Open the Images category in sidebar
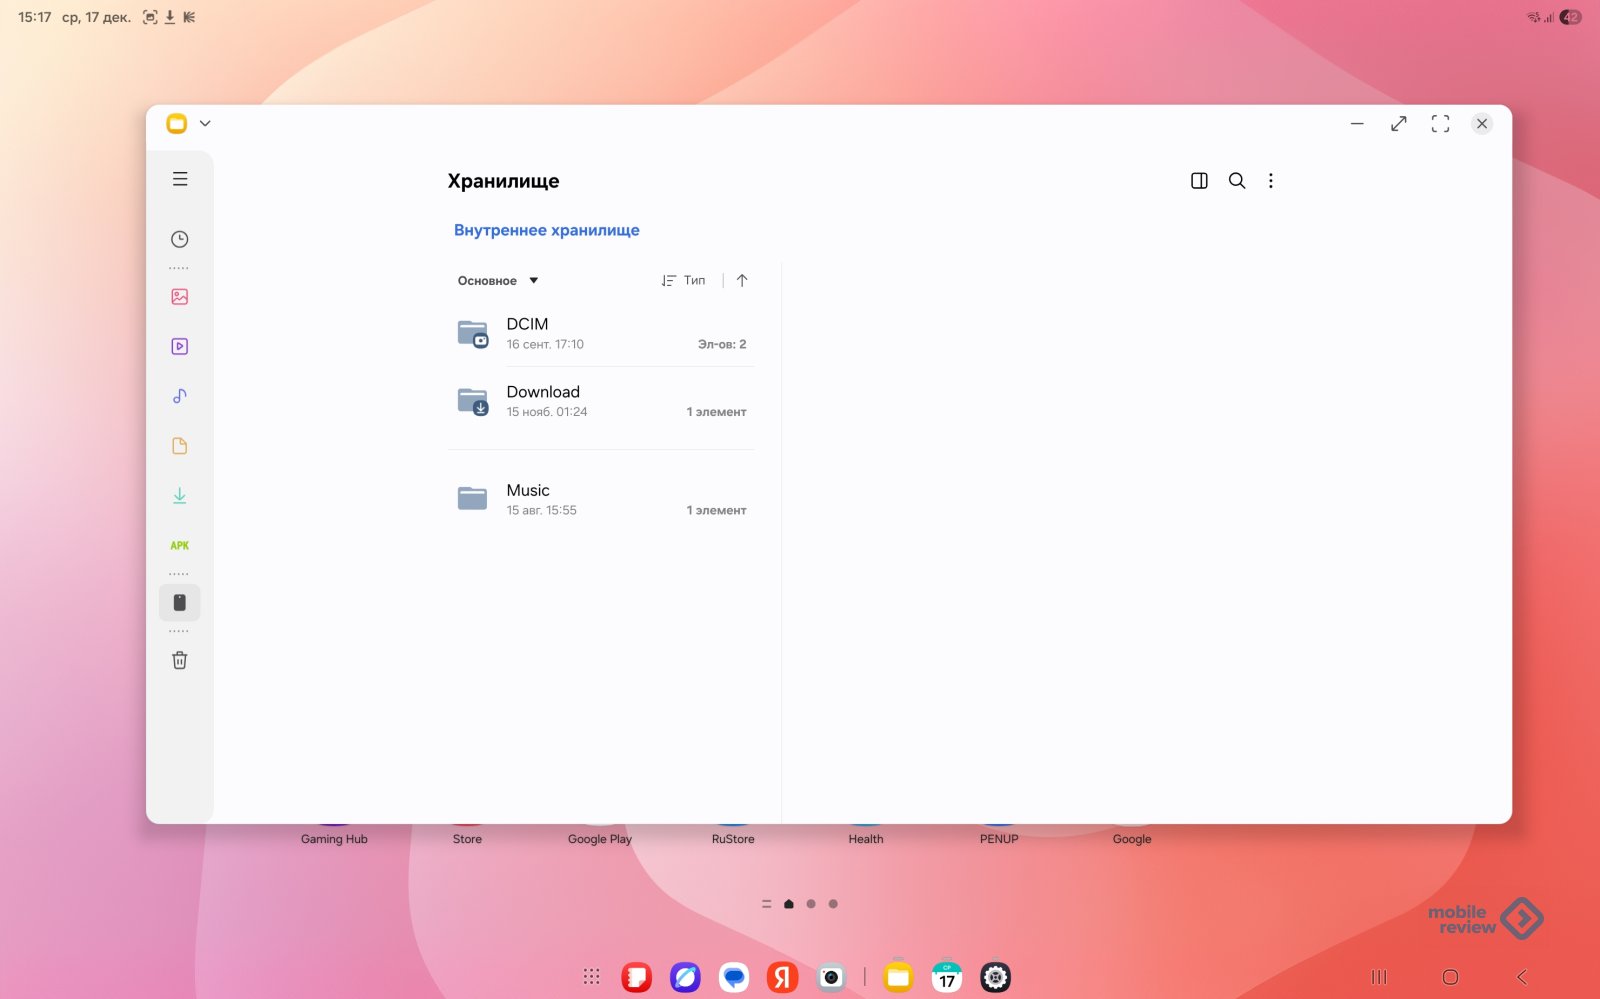Image resolution: width=1600 pixels, height=999 pixels. click(x=180, y=297)
